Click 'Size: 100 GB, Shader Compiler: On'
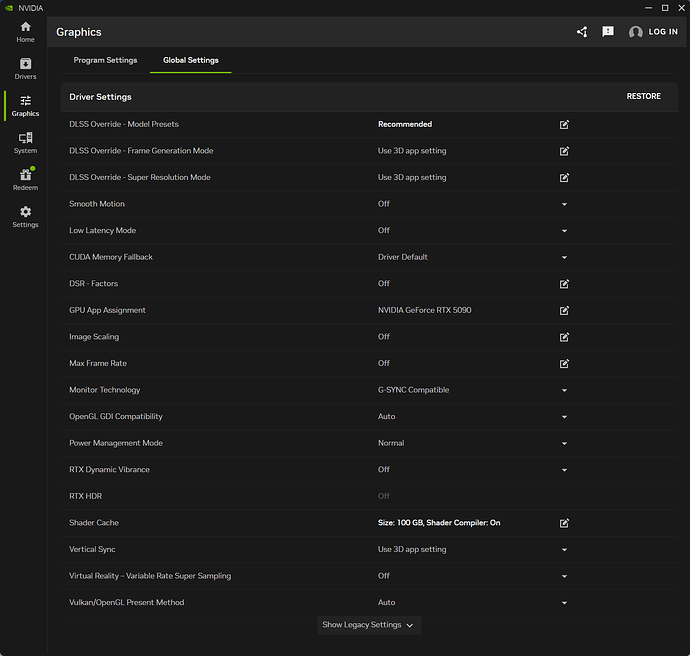This screenshot has height=656, width=690. pos(439,523)
